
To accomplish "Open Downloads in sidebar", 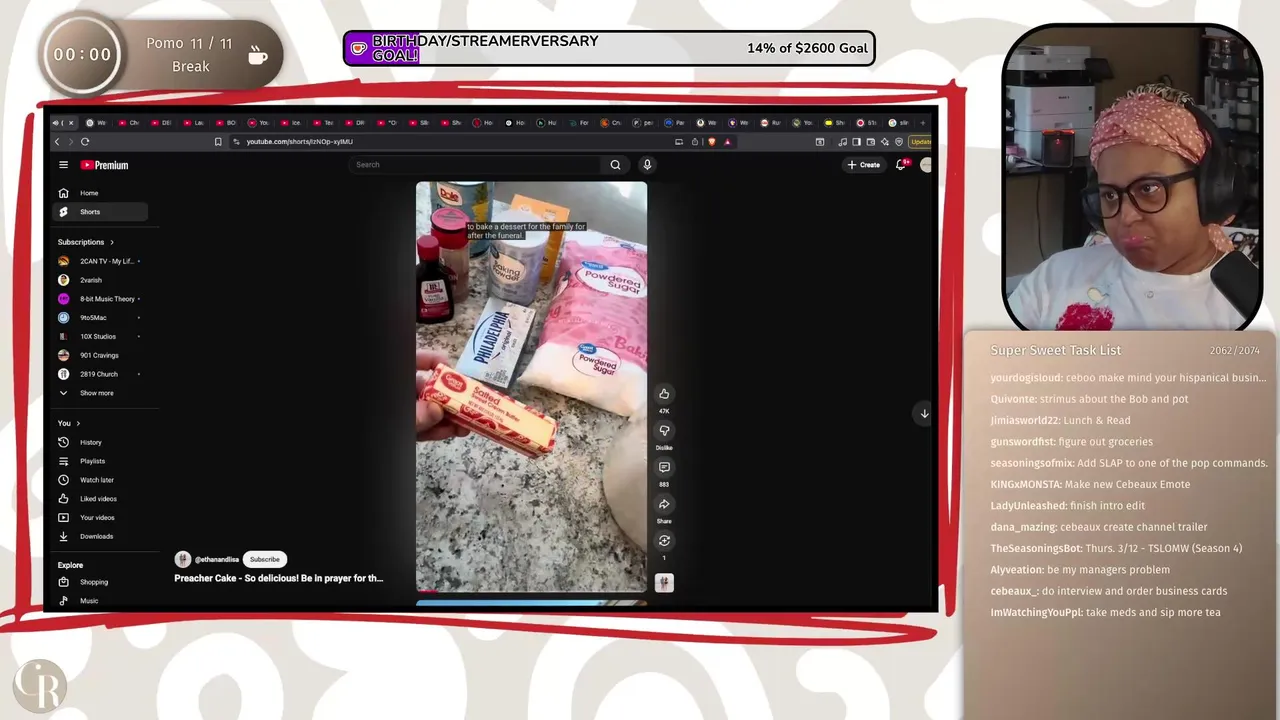I will pyautogui.click(x=101, y=536).
